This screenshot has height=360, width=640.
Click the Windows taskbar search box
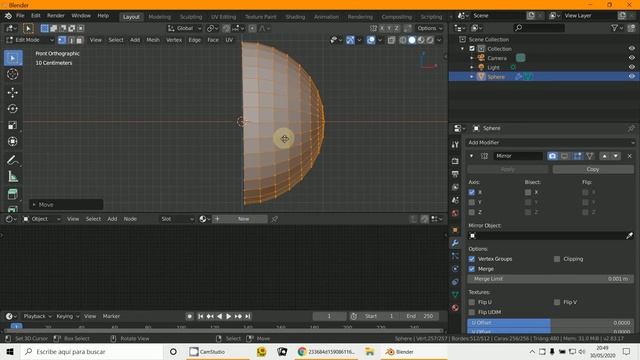92,351
